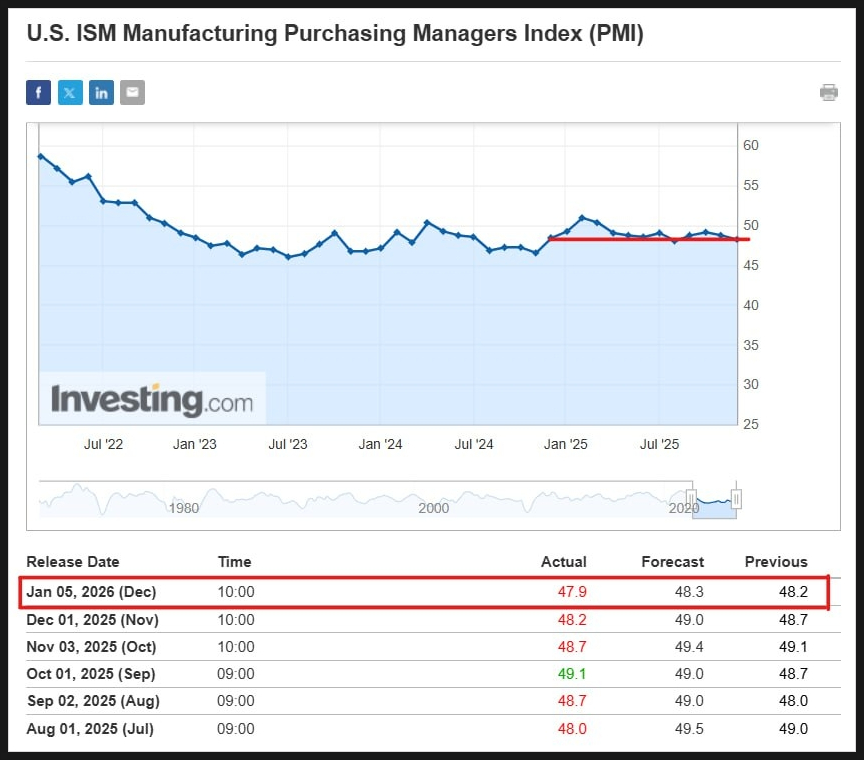Click the Investing.com watermark logo
The image size is (864, 760).
(x=152, y=400)
